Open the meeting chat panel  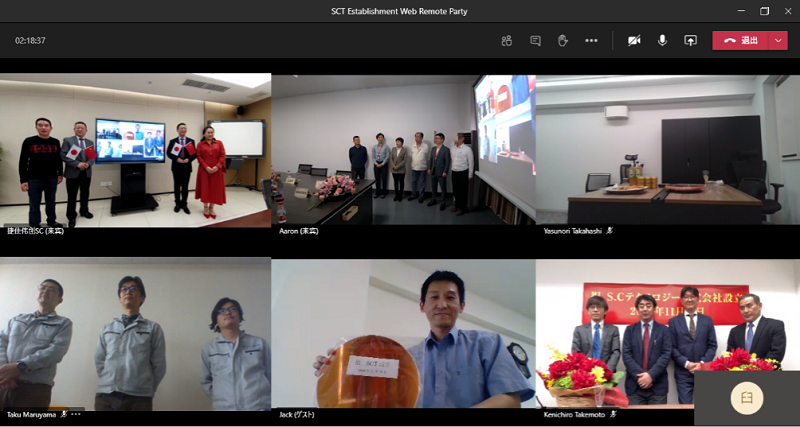click(x=535, y=41)
